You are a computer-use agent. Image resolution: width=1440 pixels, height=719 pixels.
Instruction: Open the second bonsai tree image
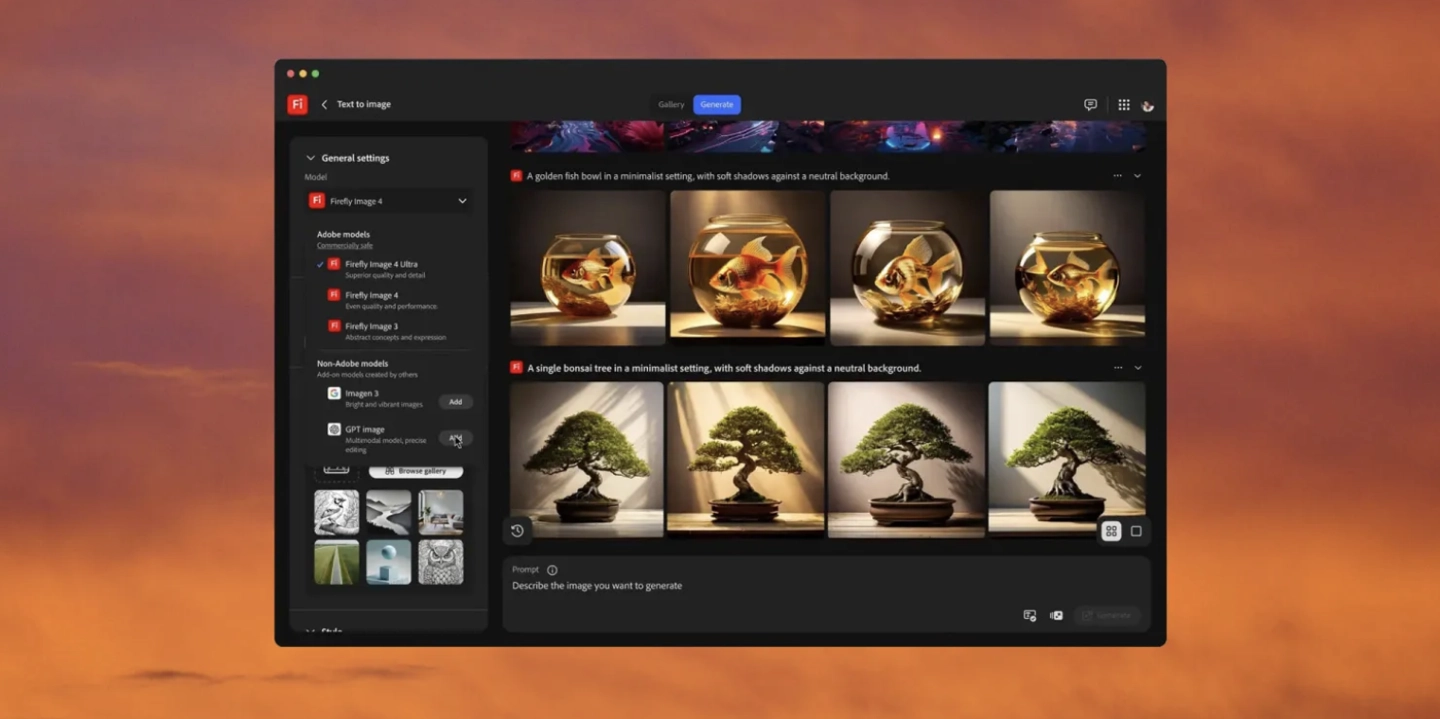(746, 460)
